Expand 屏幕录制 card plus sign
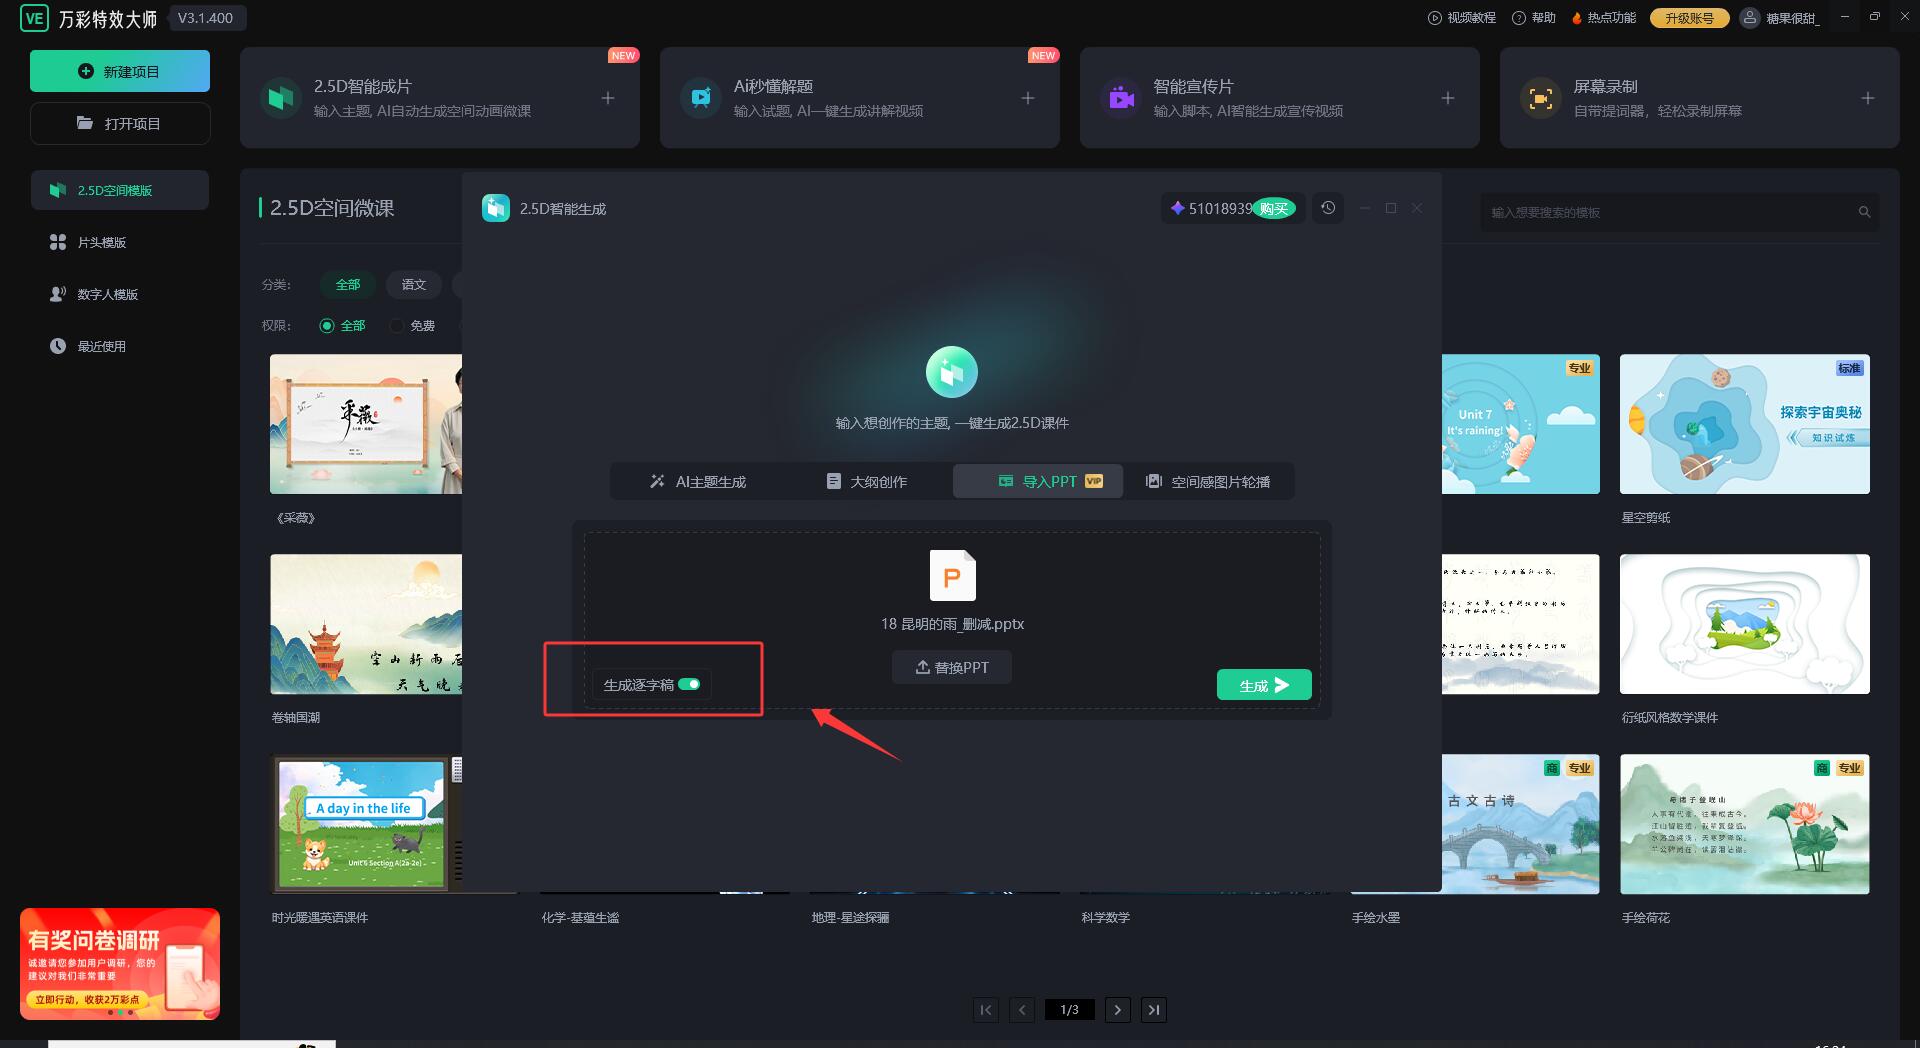 coord(1868,98)
